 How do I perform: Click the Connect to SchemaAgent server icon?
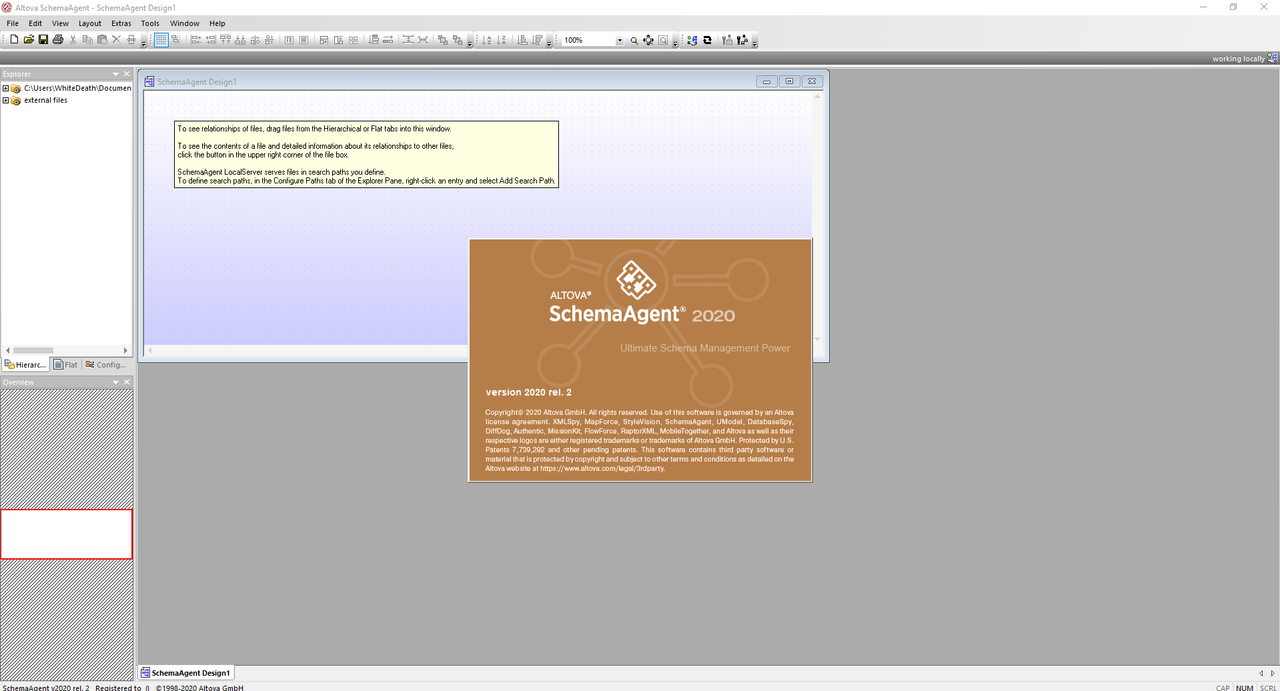[x=692, y=40]
